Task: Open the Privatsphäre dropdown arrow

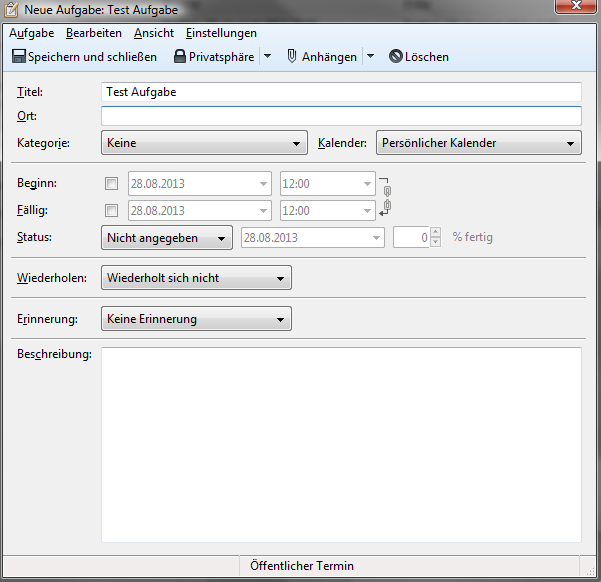Action: (x=267, y=57)
